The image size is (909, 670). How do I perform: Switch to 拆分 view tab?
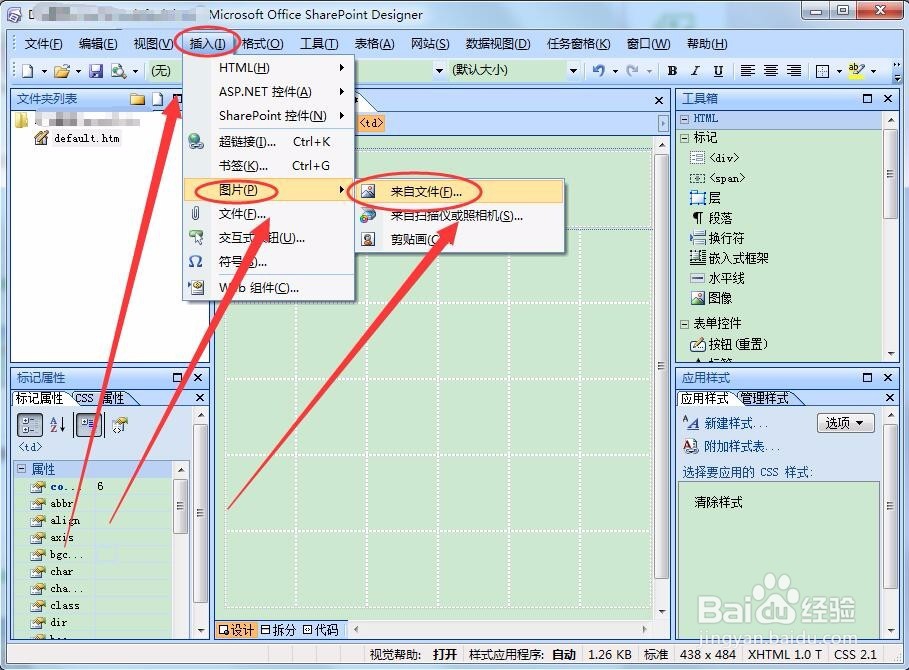coord(278,630)
